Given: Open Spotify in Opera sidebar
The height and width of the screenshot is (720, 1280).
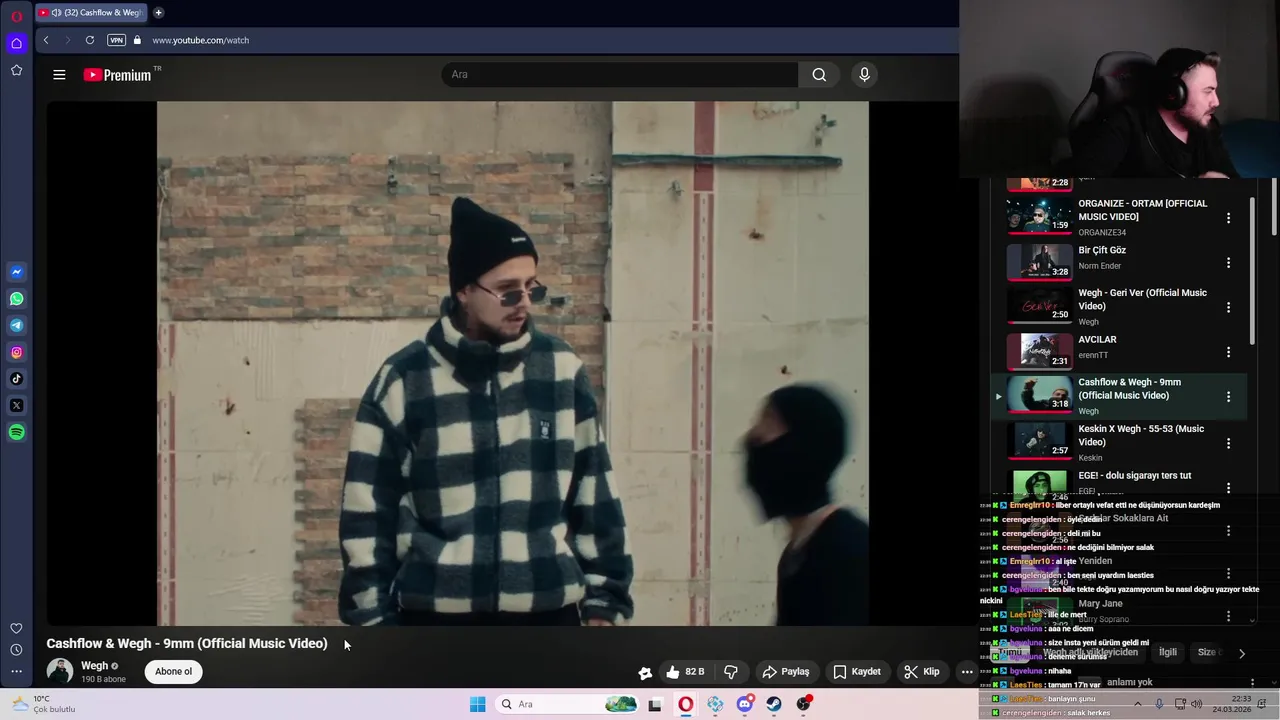Looking at the screenshot, I should [16, 432].
